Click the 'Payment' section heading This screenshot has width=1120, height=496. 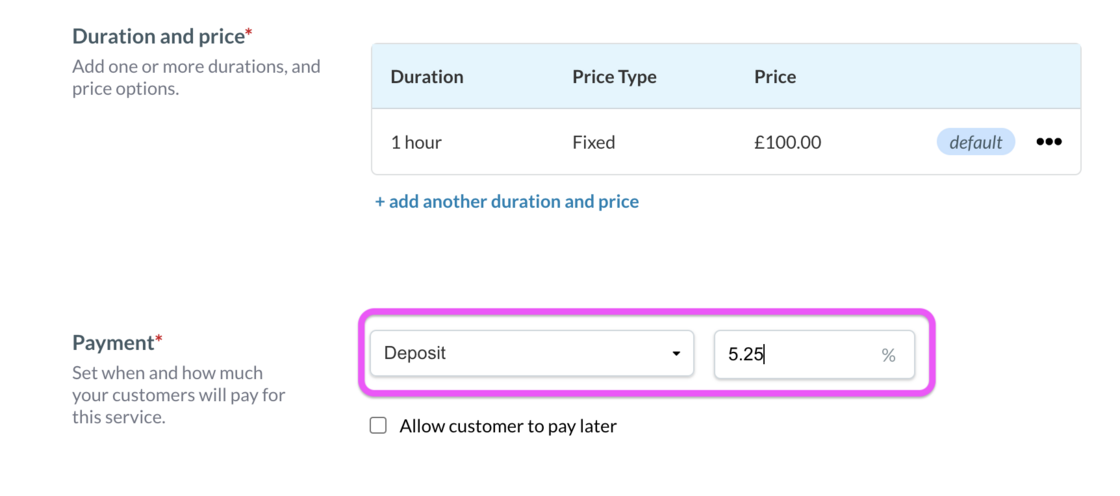tap(112, 342)
